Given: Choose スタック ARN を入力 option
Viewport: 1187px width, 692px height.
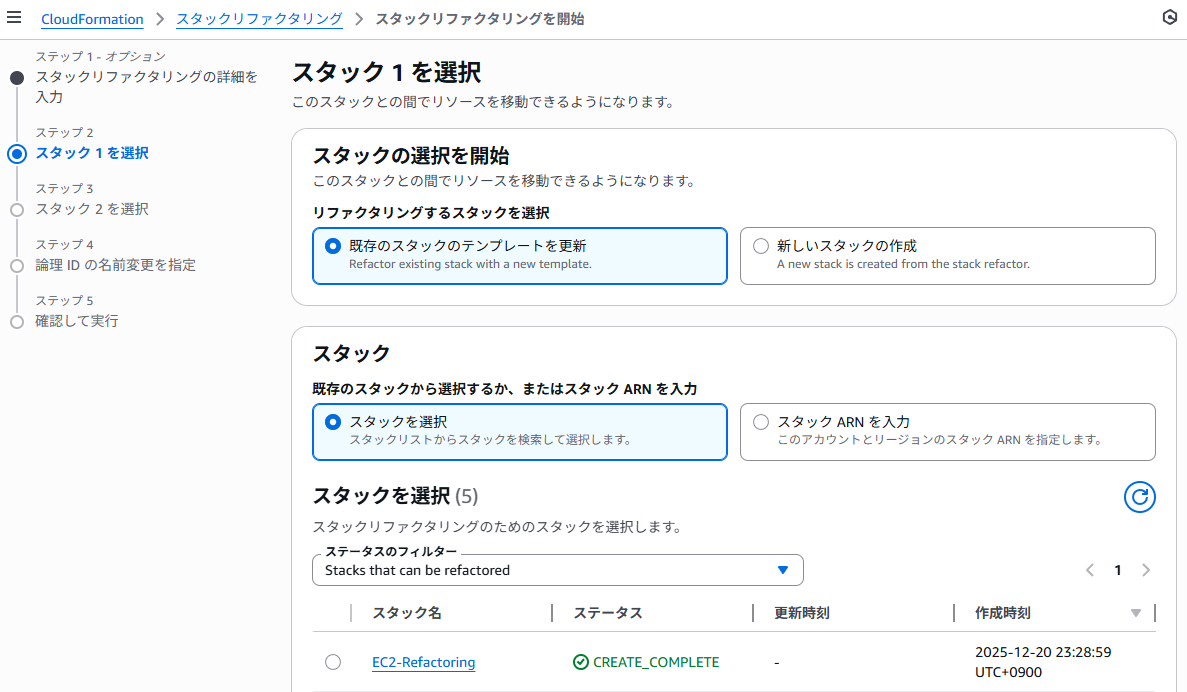Looking at the screenshot, I should point(948,432).
